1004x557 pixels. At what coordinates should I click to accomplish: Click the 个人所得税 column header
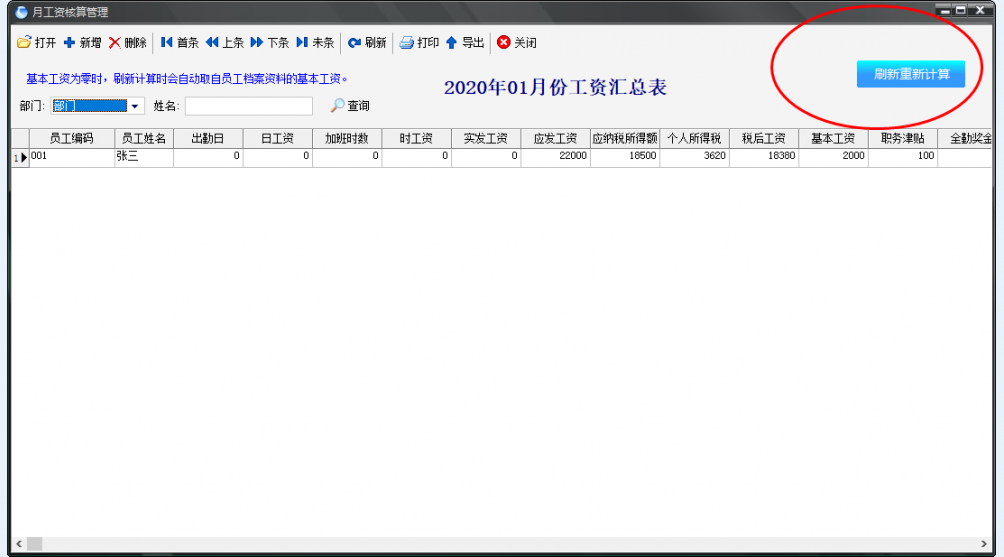pyautogui.click(x=694, y=138)
